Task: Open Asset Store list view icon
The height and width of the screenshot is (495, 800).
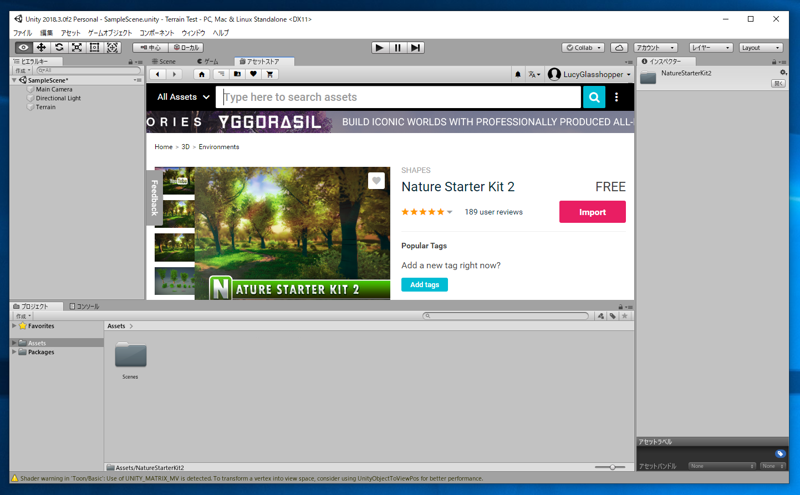Action: click(221, 74)
